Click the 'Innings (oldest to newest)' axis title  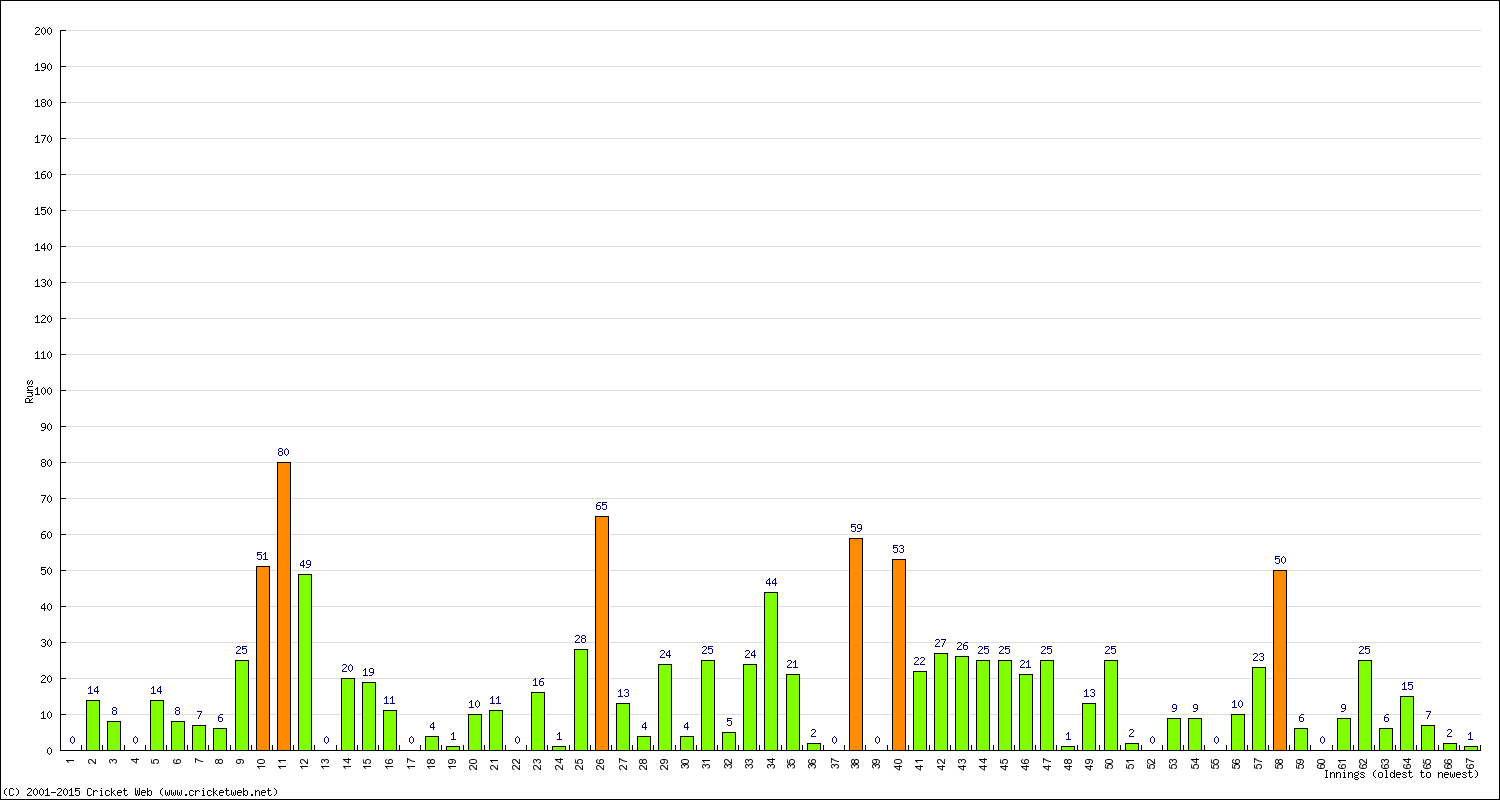tap(1401, 774)
